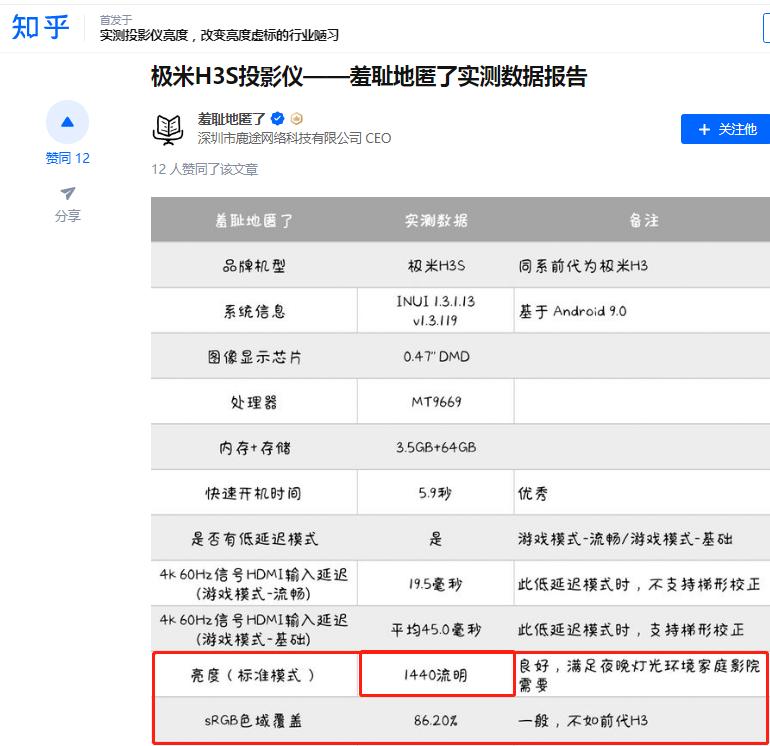
Task: Click the value MT9669
Action: pyautogui.click(x=436, y=402)
